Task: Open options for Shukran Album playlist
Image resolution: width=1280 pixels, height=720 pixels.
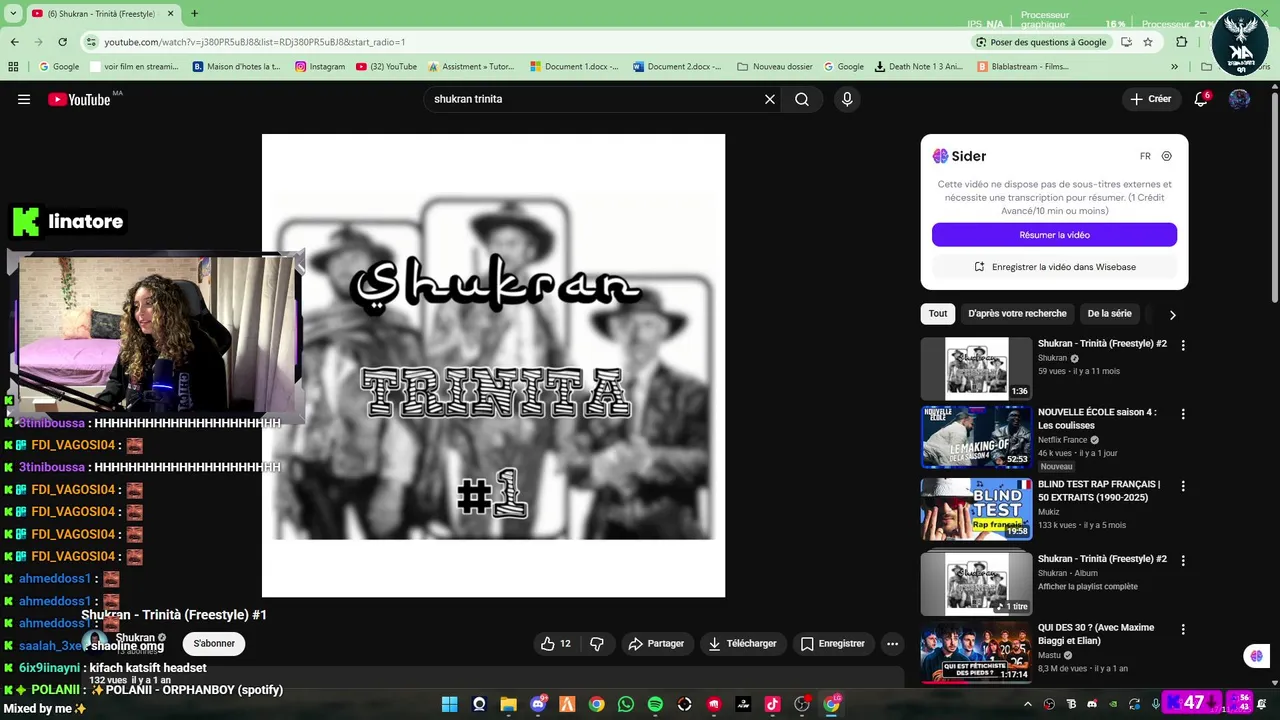Action: coord(1183,561)
